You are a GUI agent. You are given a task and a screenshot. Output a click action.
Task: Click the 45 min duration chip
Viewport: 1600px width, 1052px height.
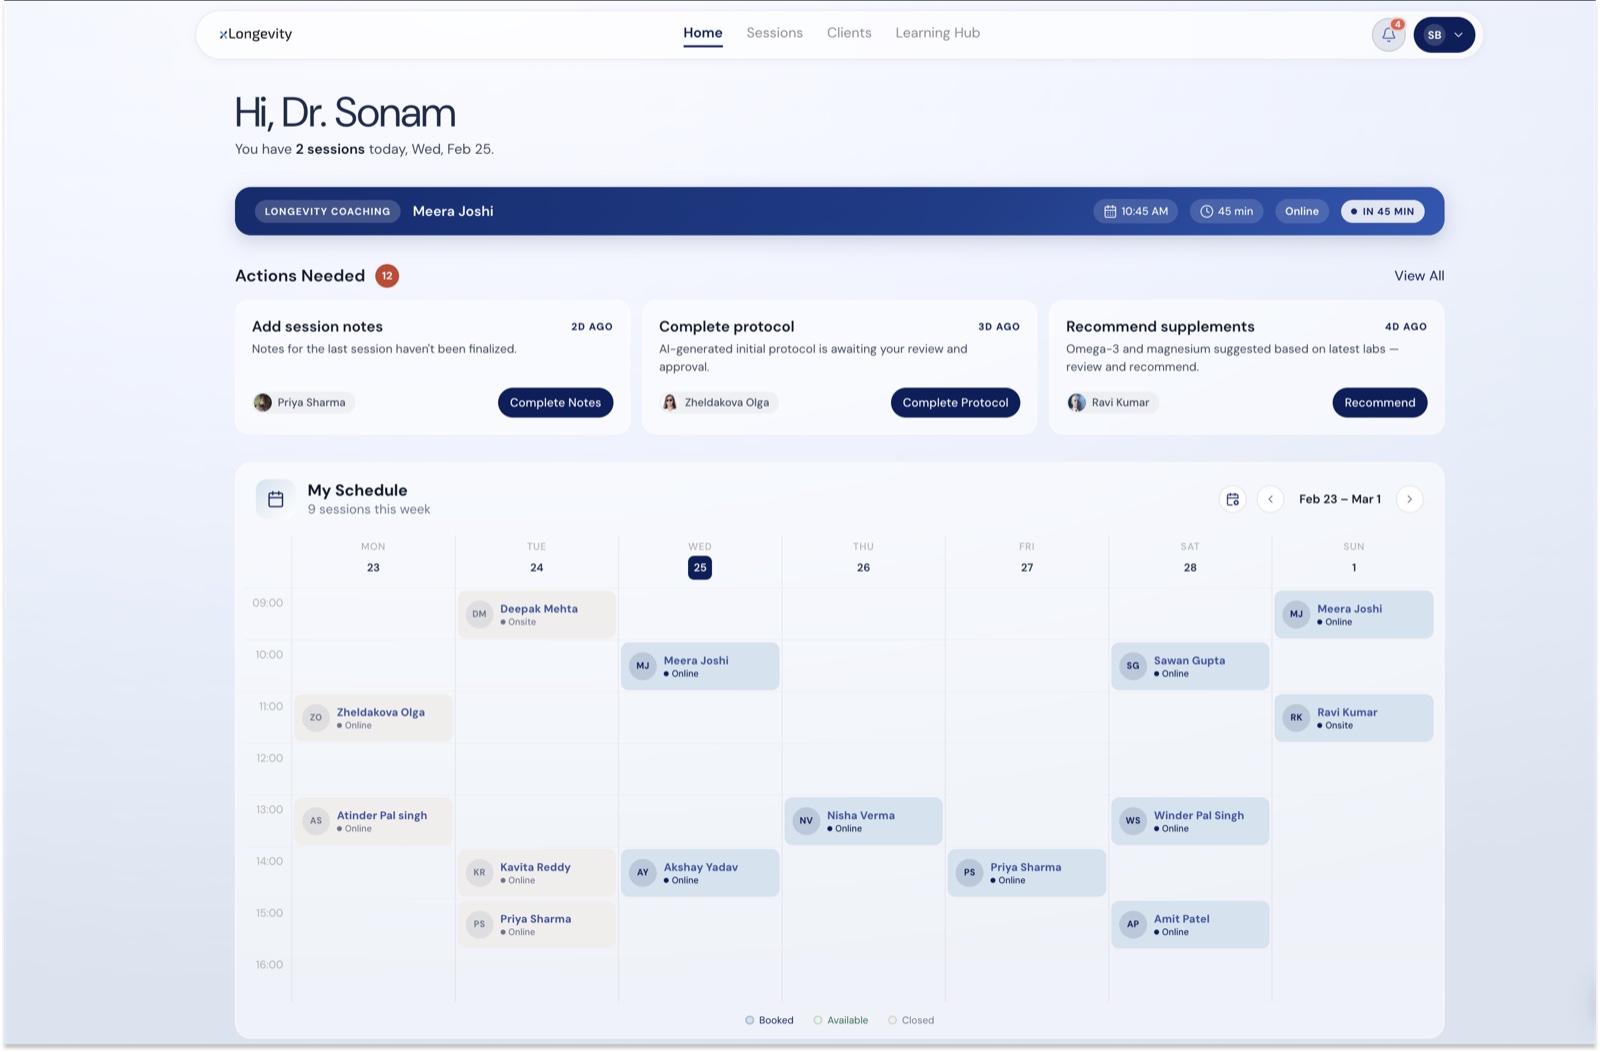1226,212
